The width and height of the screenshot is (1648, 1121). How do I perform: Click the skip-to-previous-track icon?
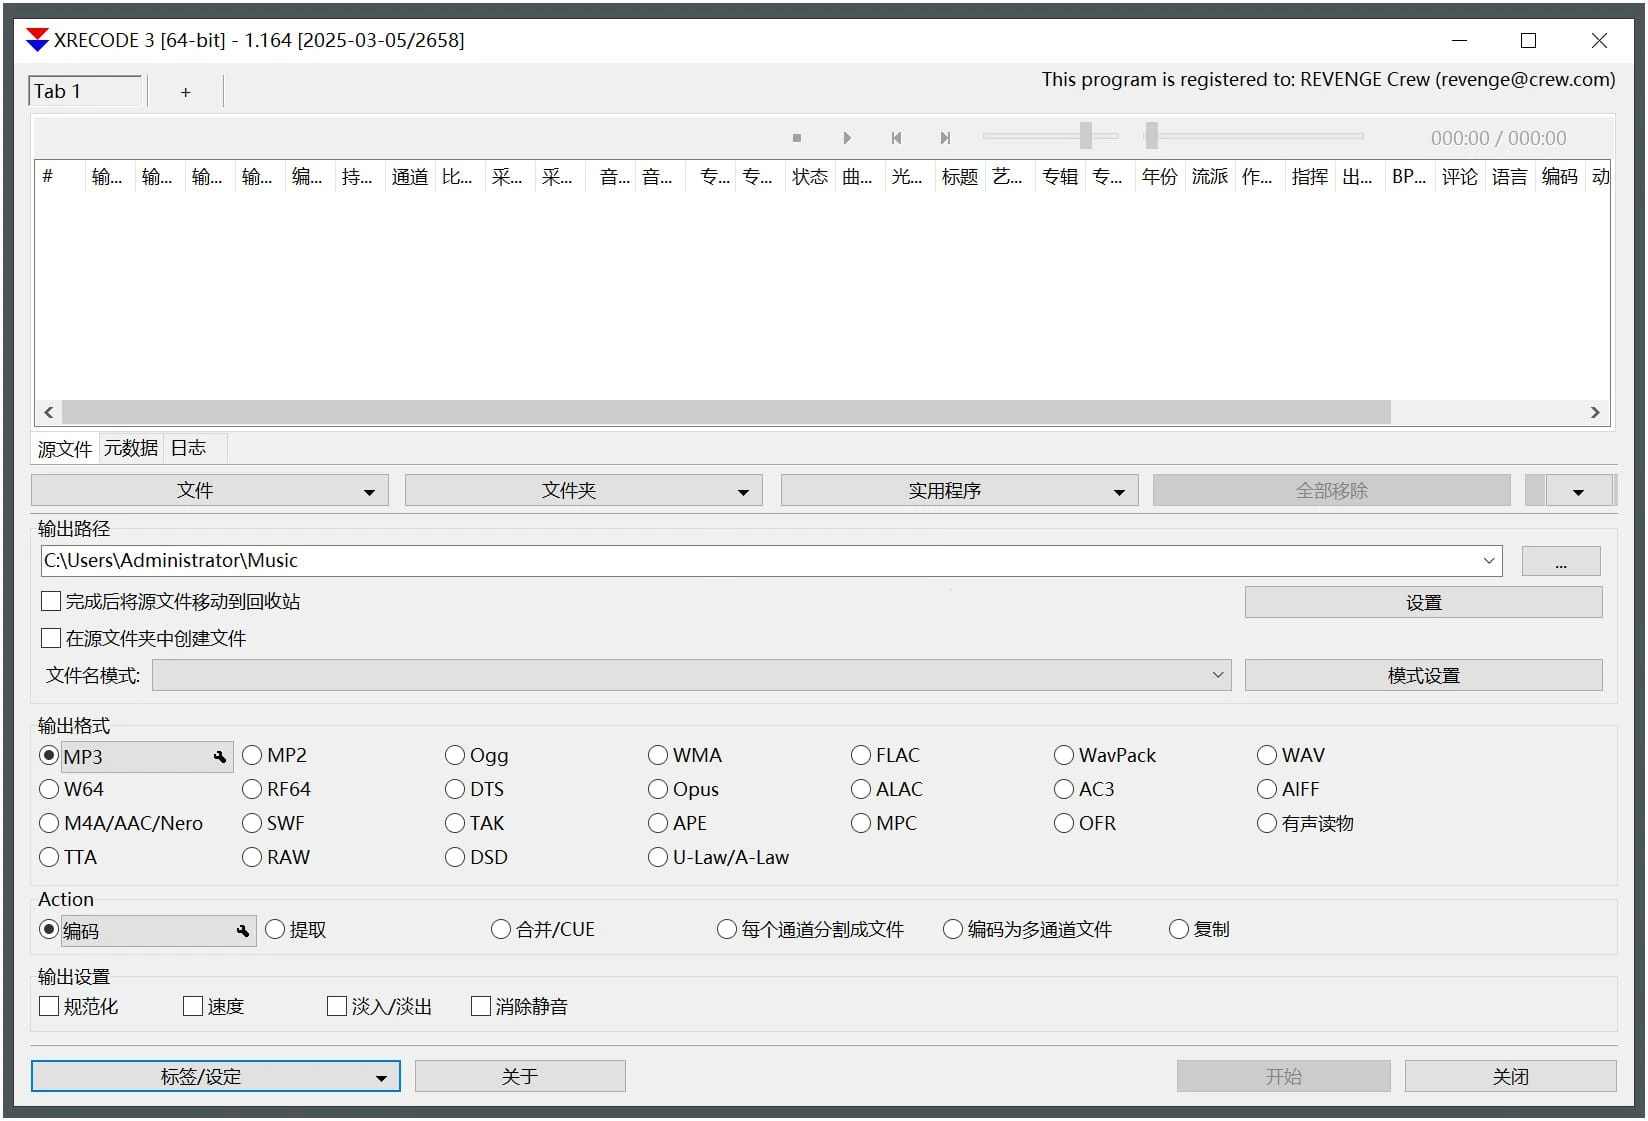click(x=895, y=138)
